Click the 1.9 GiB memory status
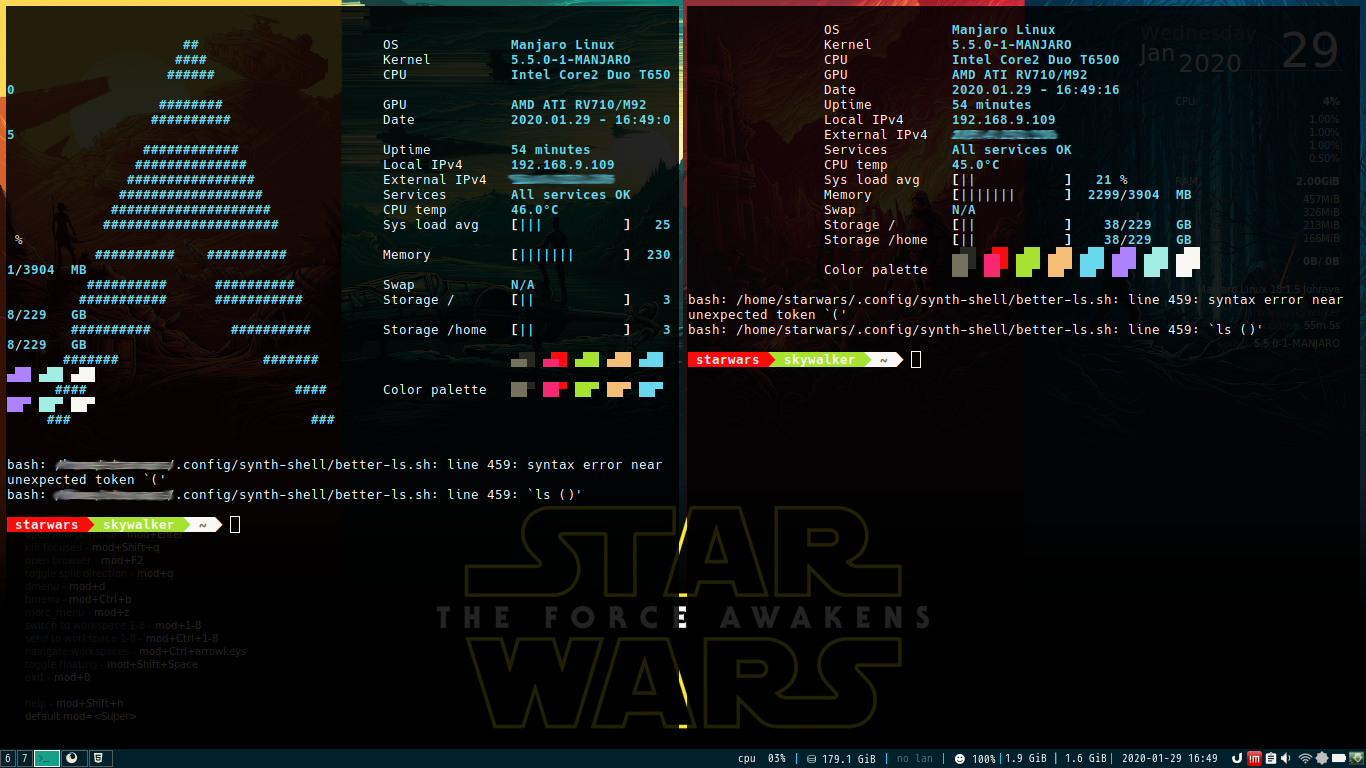 pos(1026,759)
